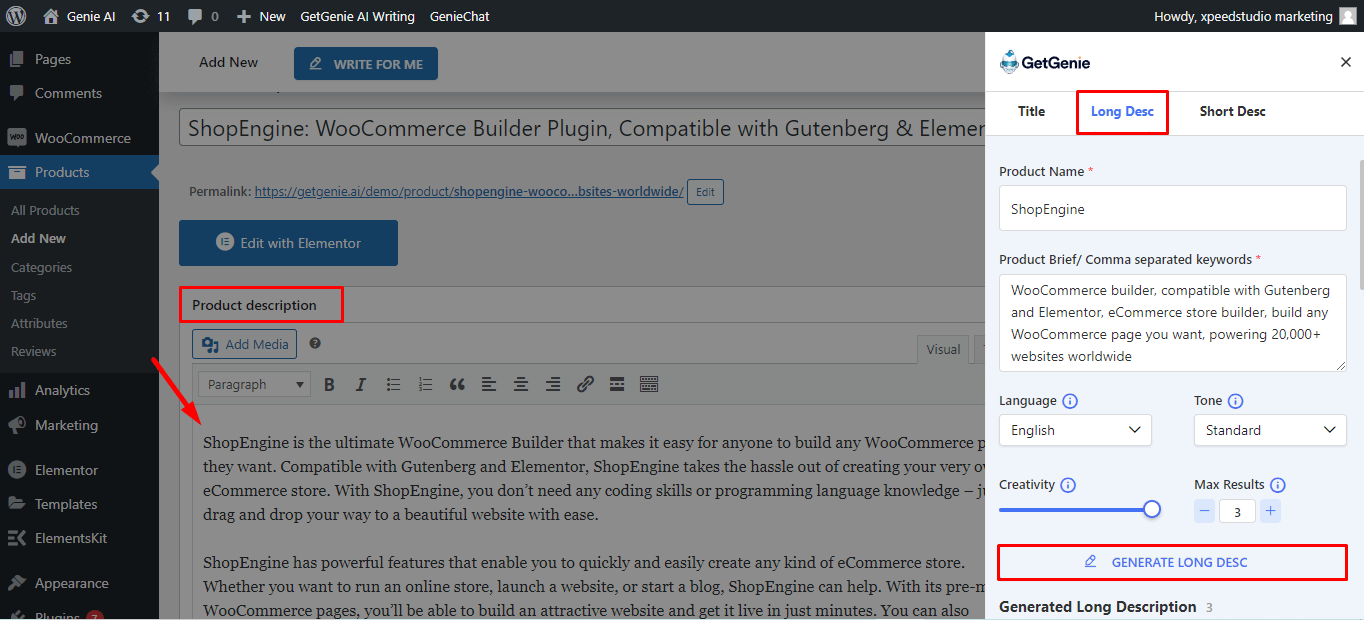
Task: Click the Language info icon
Action: [x=1069, y=401]
